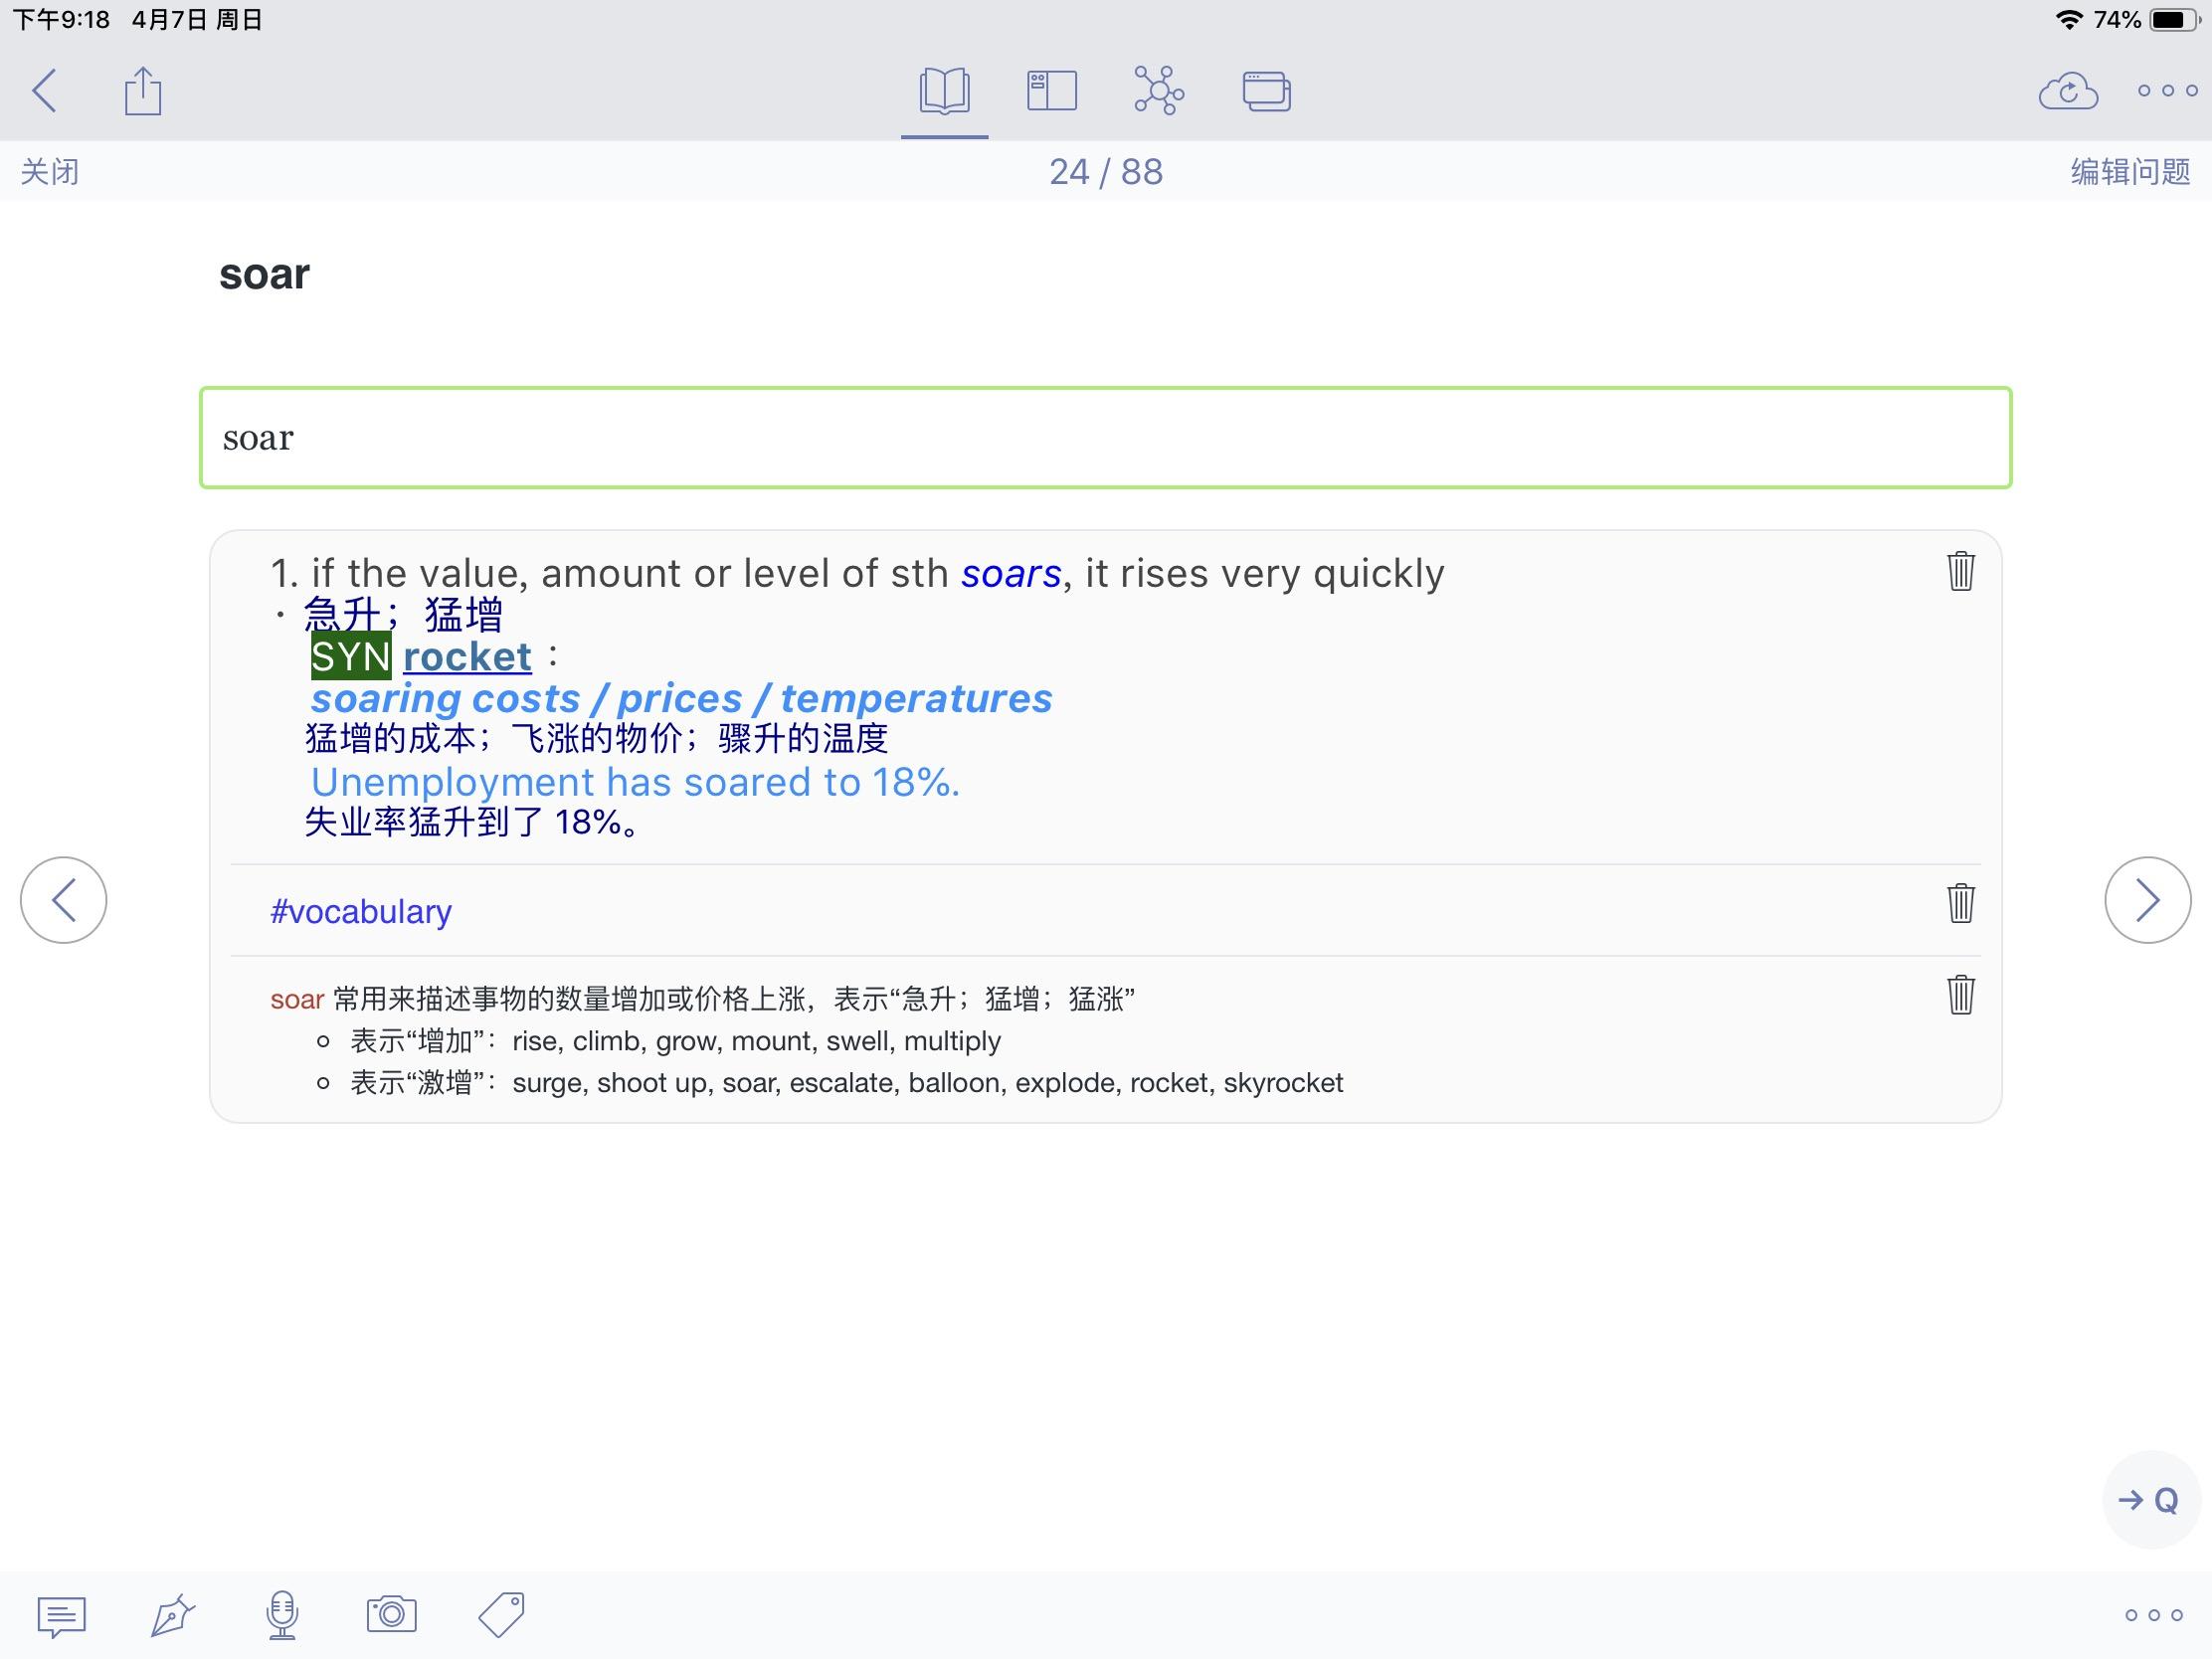
Task: Tap the #vocabulary hashtag
Action: 361,912
